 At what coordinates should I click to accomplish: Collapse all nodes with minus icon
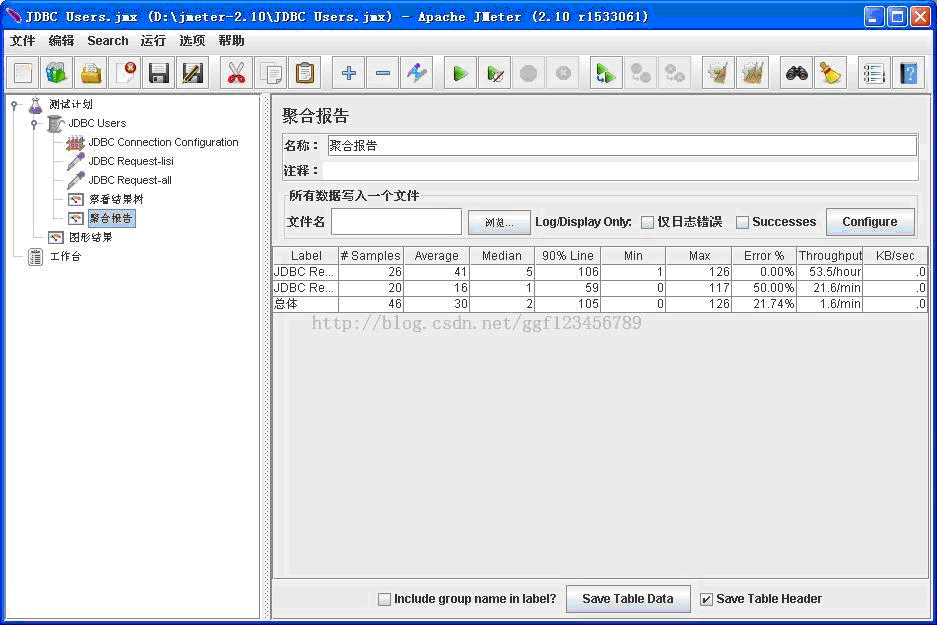pos(382,73)
